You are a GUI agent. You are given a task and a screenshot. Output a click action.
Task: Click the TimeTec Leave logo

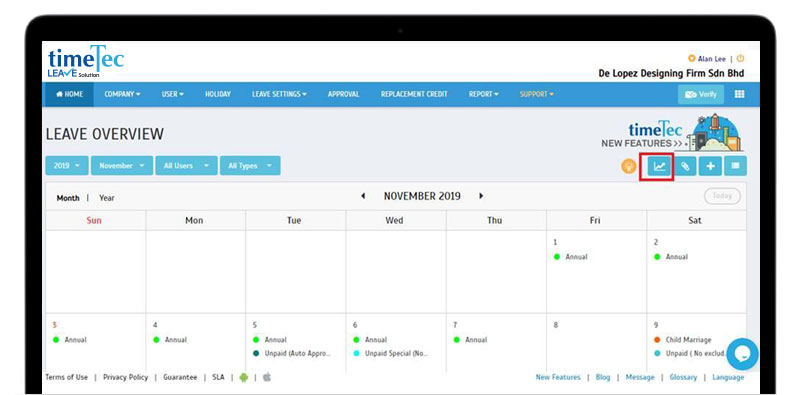86,61
